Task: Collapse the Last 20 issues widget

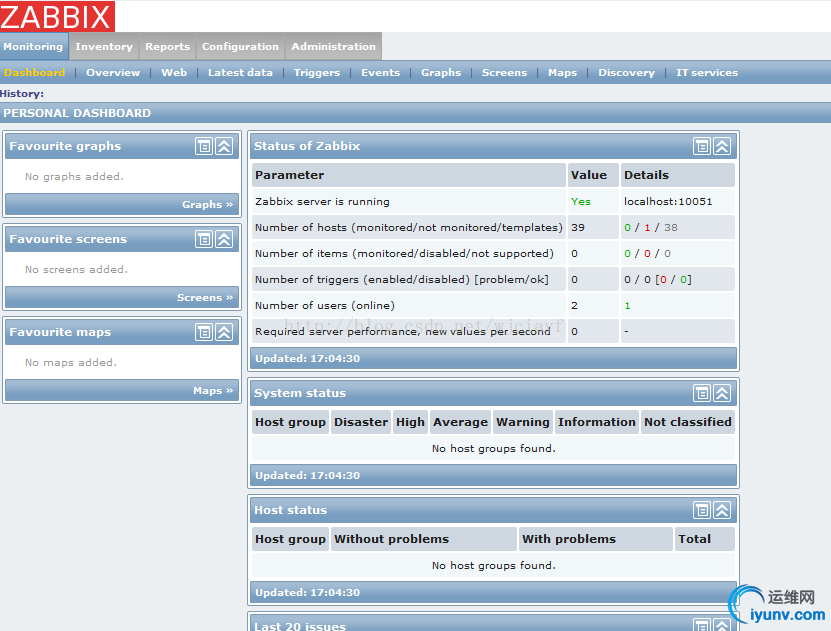Action: click(x=722, y=625)
